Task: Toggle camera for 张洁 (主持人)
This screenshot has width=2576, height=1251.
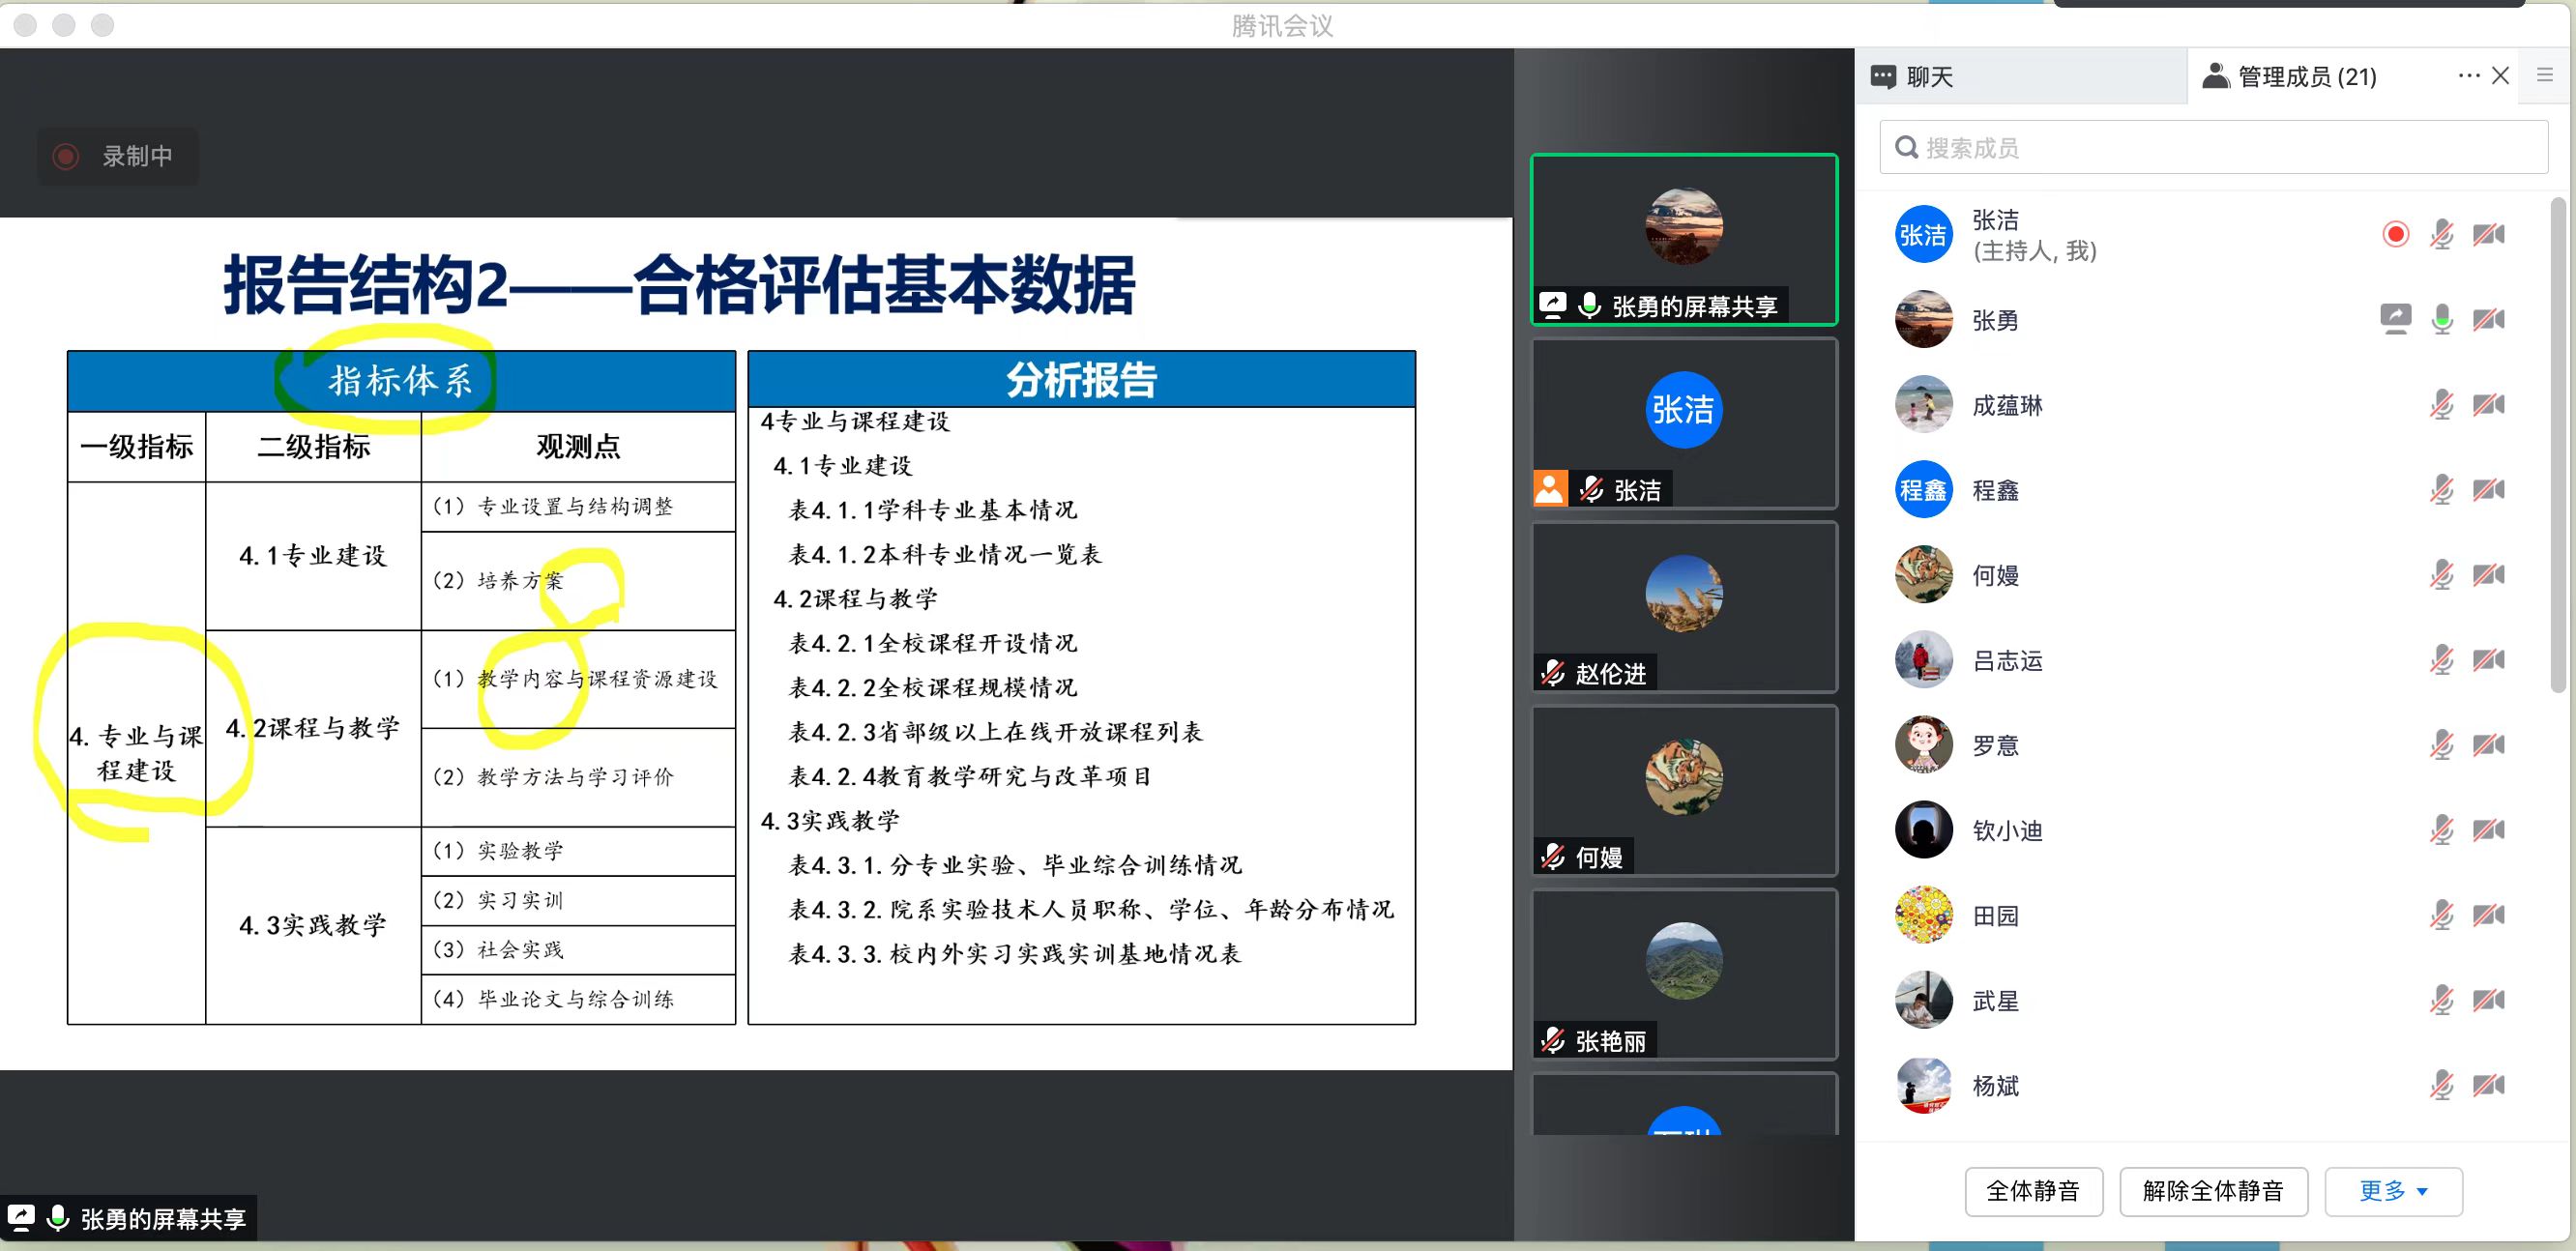Action: tap(2488, 235)
